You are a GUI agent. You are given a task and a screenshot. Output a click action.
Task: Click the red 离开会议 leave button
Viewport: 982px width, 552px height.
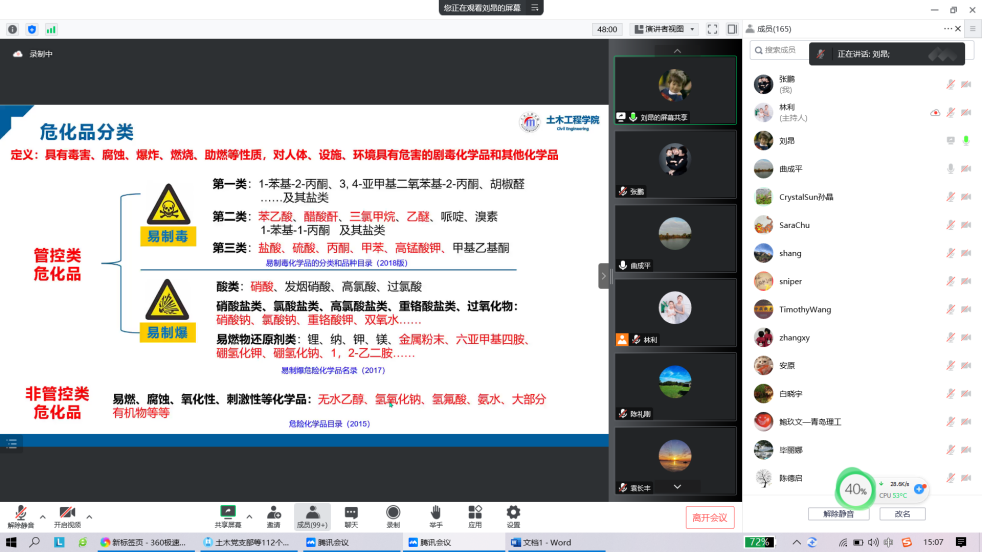click(710, 517)
